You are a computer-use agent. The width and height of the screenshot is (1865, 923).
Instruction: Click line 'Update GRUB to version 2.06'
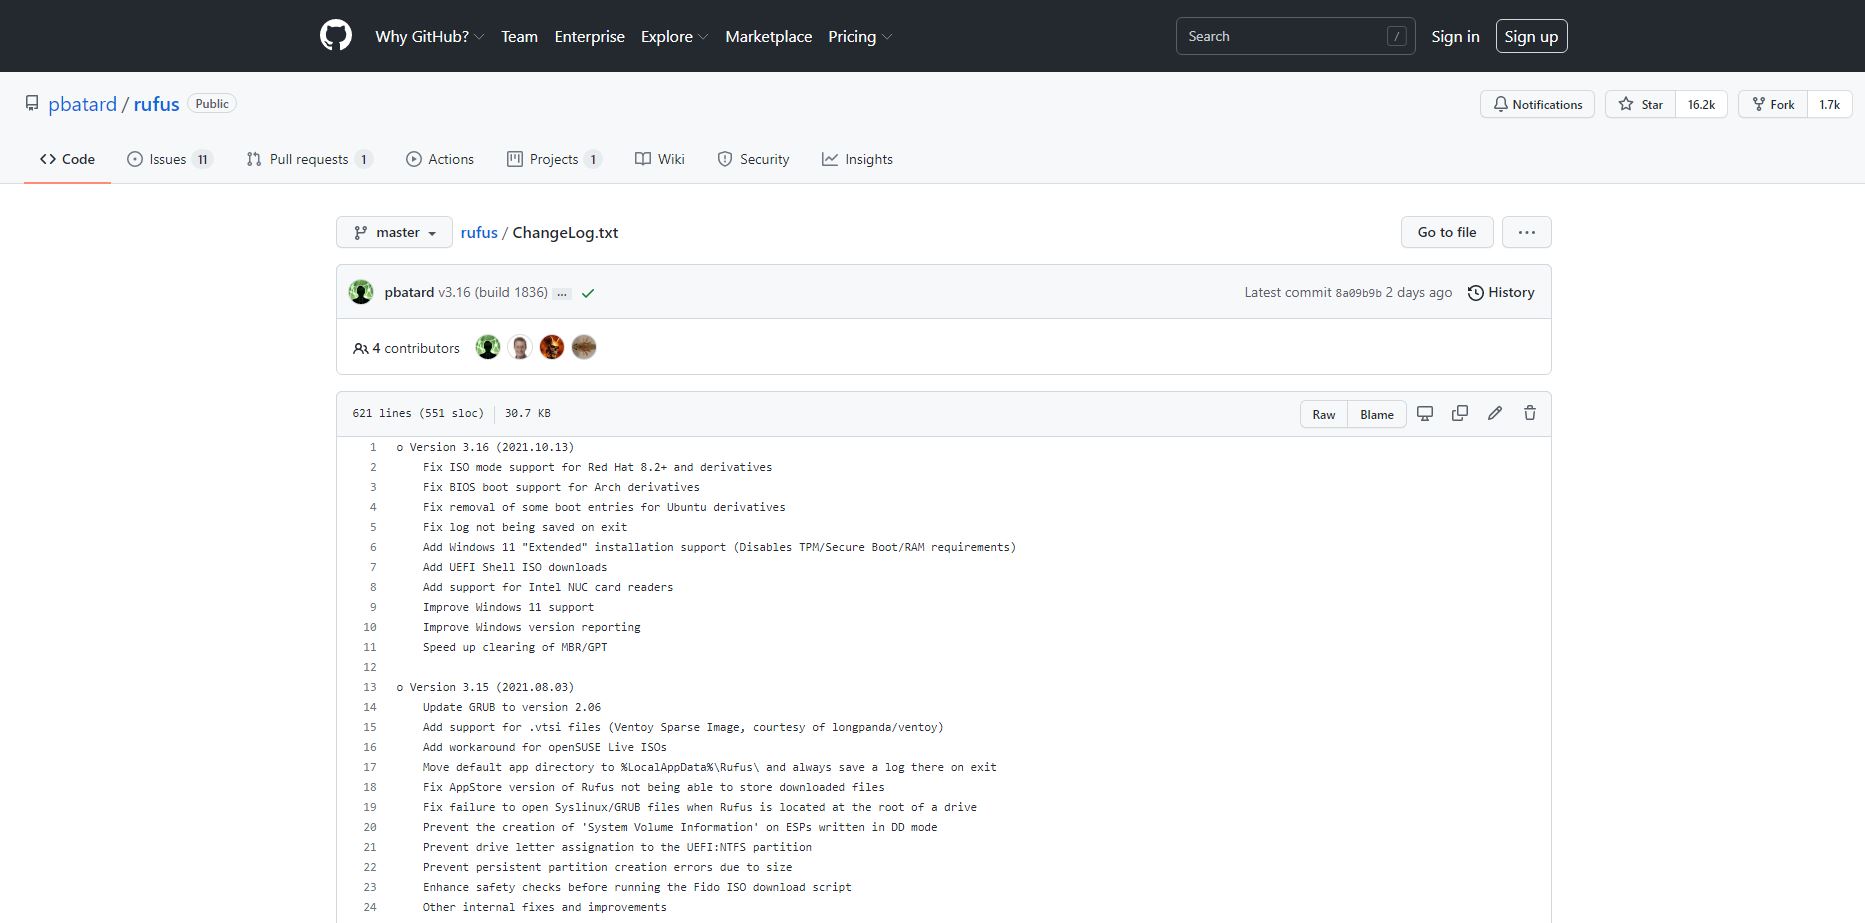coord(512,707)
